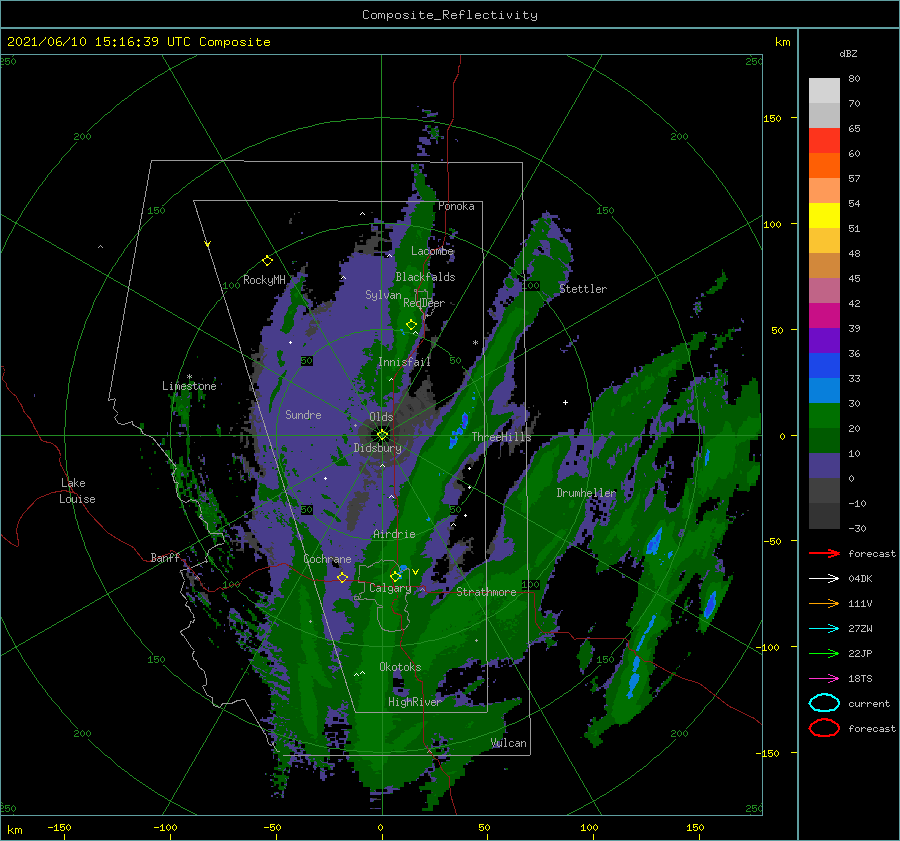Viewport: 900px width, 841px height.
Task: Select the red forecast ellipse legend icon
Action: pos(824,728)
